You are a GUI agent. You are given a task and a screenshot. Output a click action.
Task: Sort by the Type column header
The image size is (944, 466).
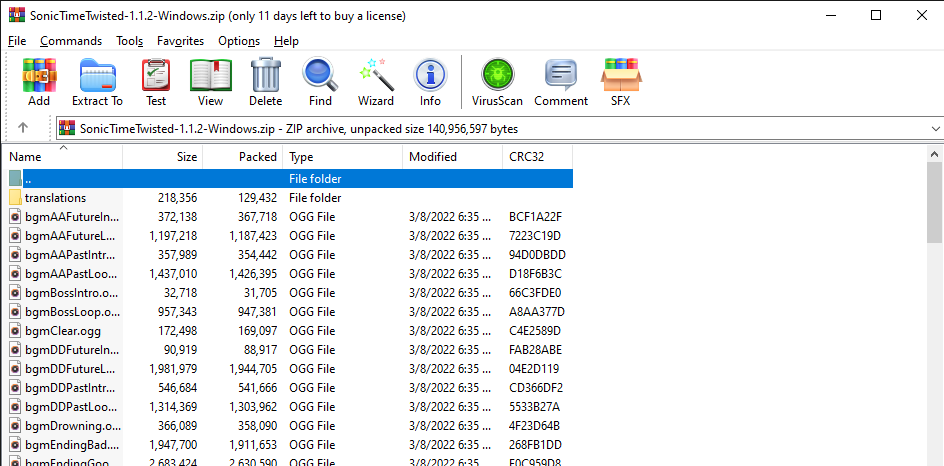tap(342, 157)
